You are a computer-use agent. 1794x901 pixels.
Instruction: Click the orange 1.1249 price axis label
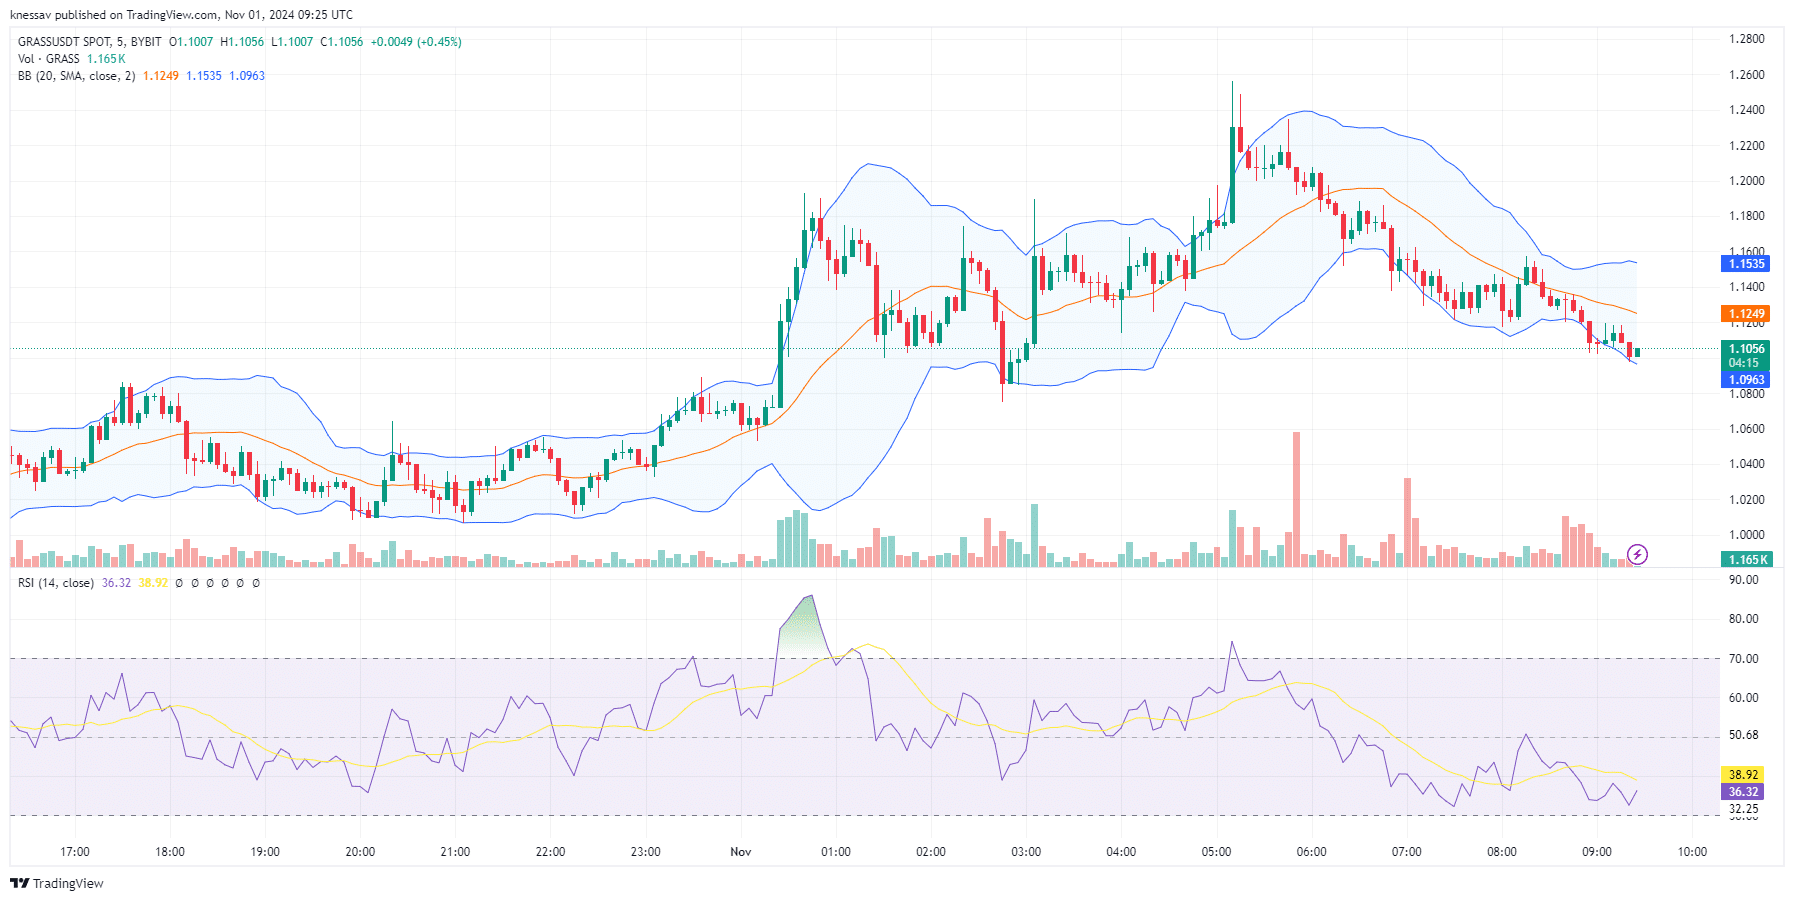pos(1746,314)
